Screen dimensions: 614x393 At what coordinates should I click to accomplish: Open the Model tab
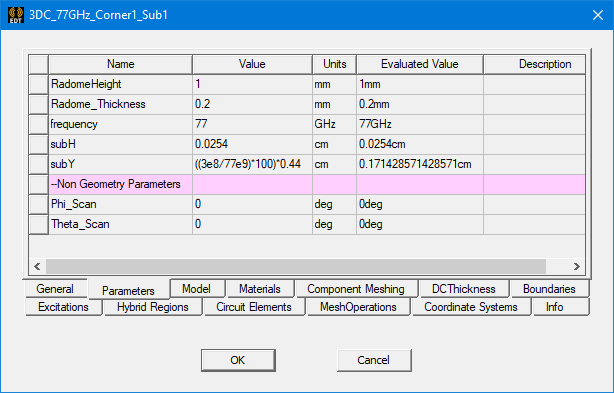click(x=197, y=289)
